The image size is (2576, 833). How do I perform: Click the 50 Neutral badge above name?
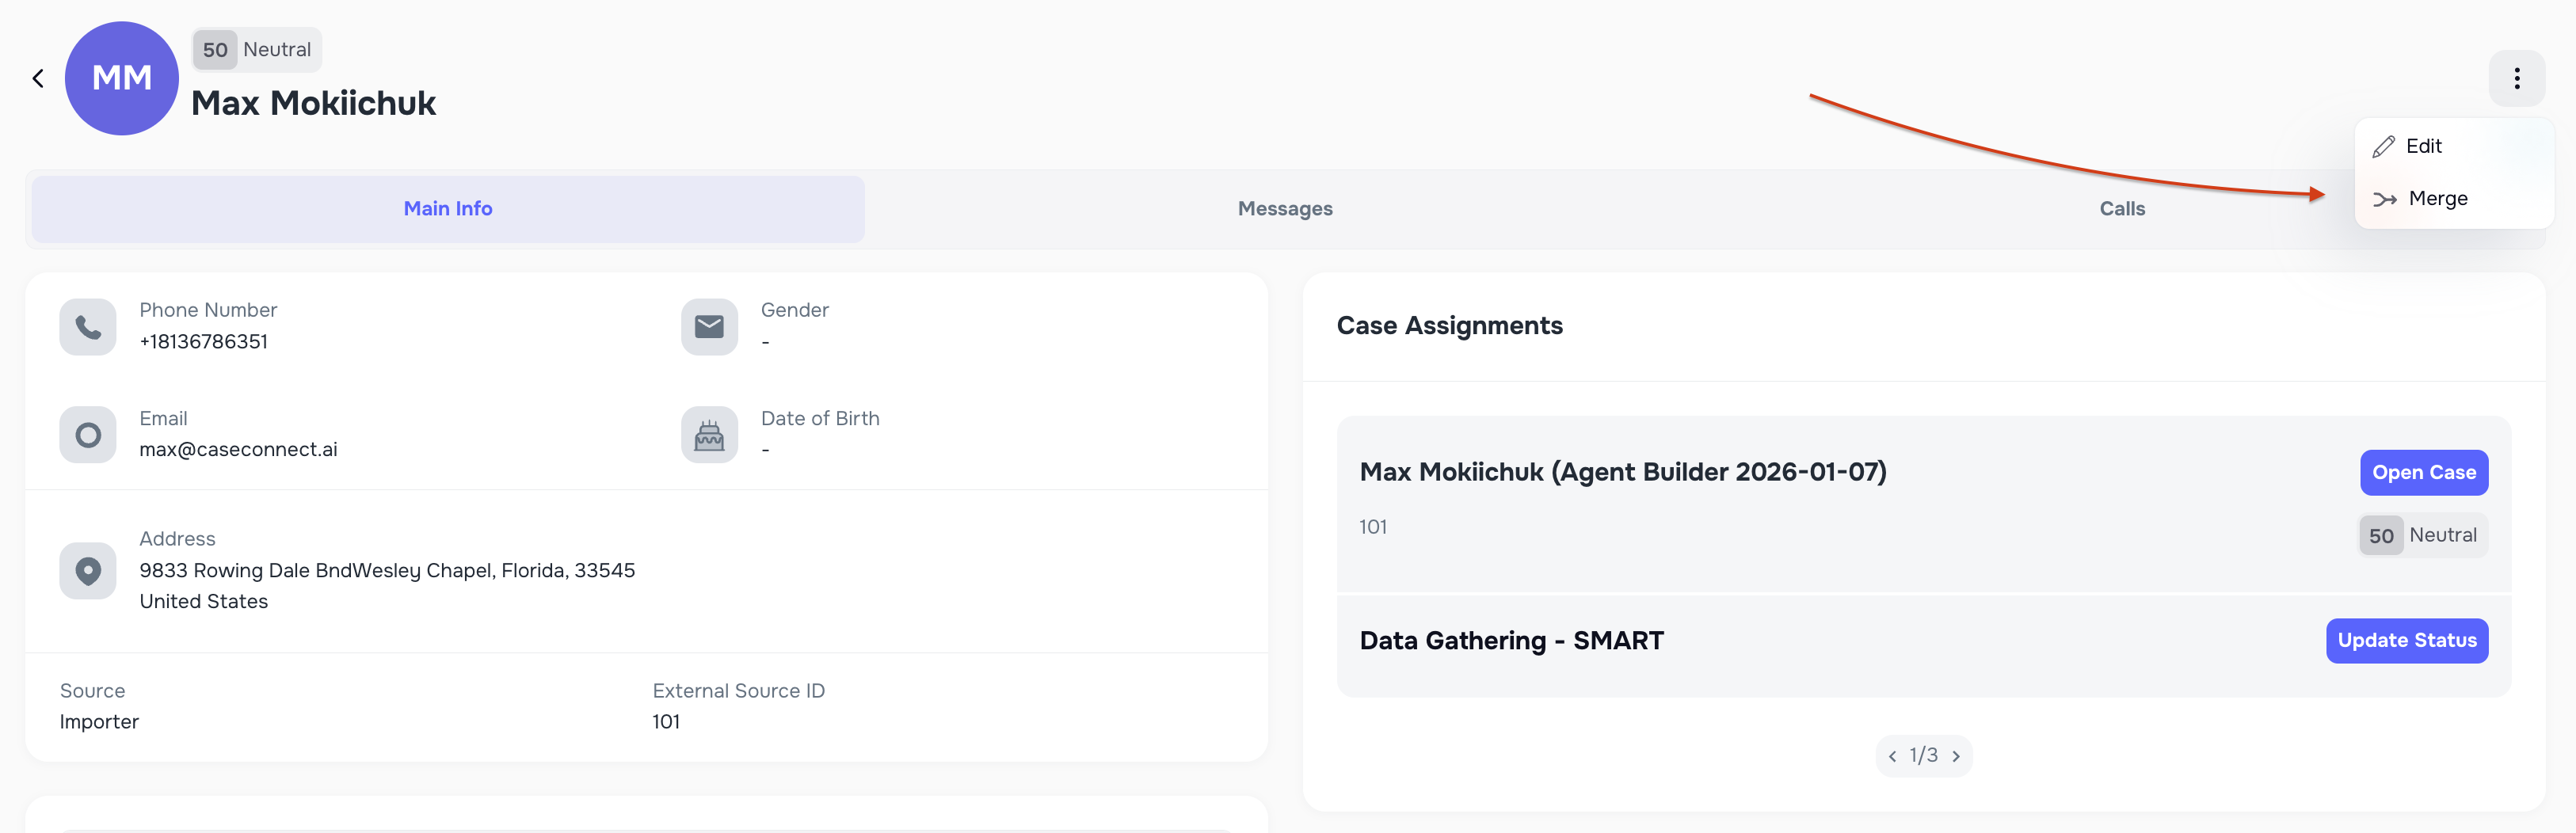point(257,50)
